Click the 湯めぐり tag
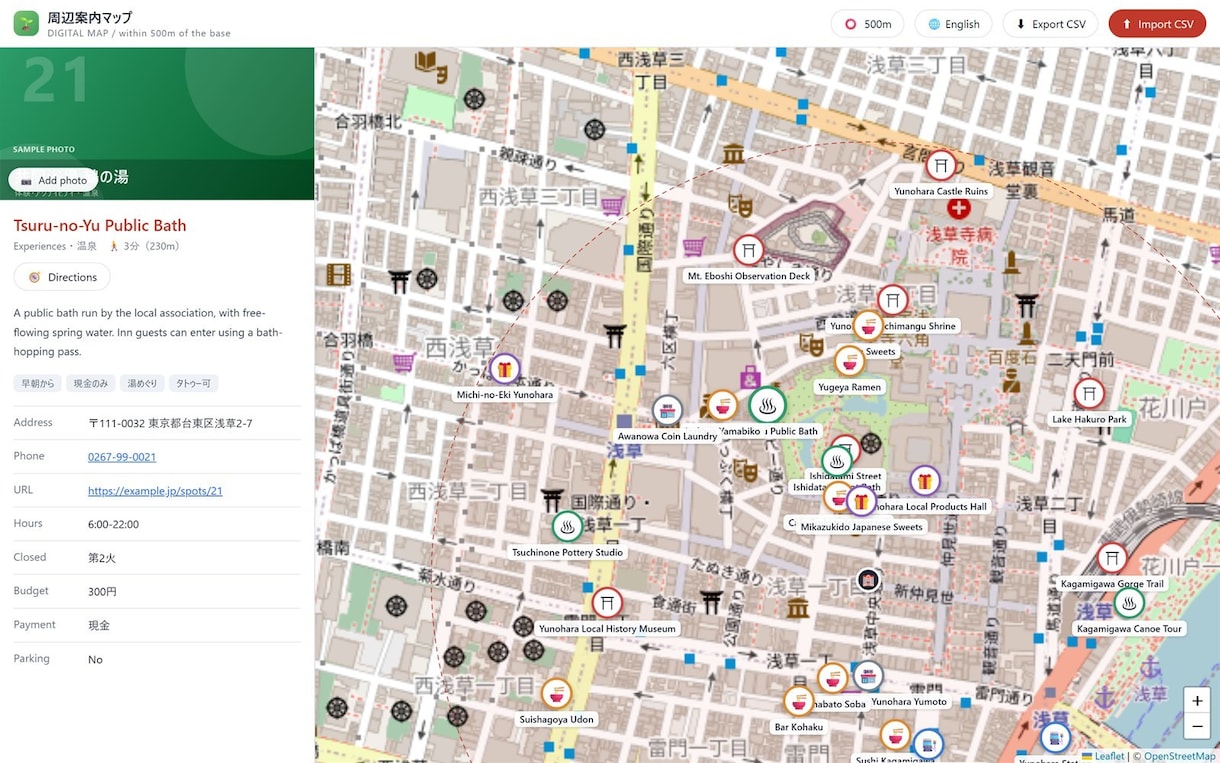The width and height of the screenshot is (1220, 763). [142, 383]
